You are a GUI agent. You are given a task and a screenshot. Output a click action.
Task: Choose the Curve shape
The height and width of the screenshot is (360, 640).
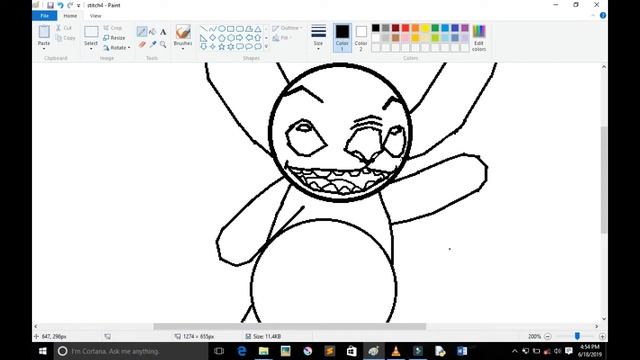pyautogui.click(x=213, y=29)
